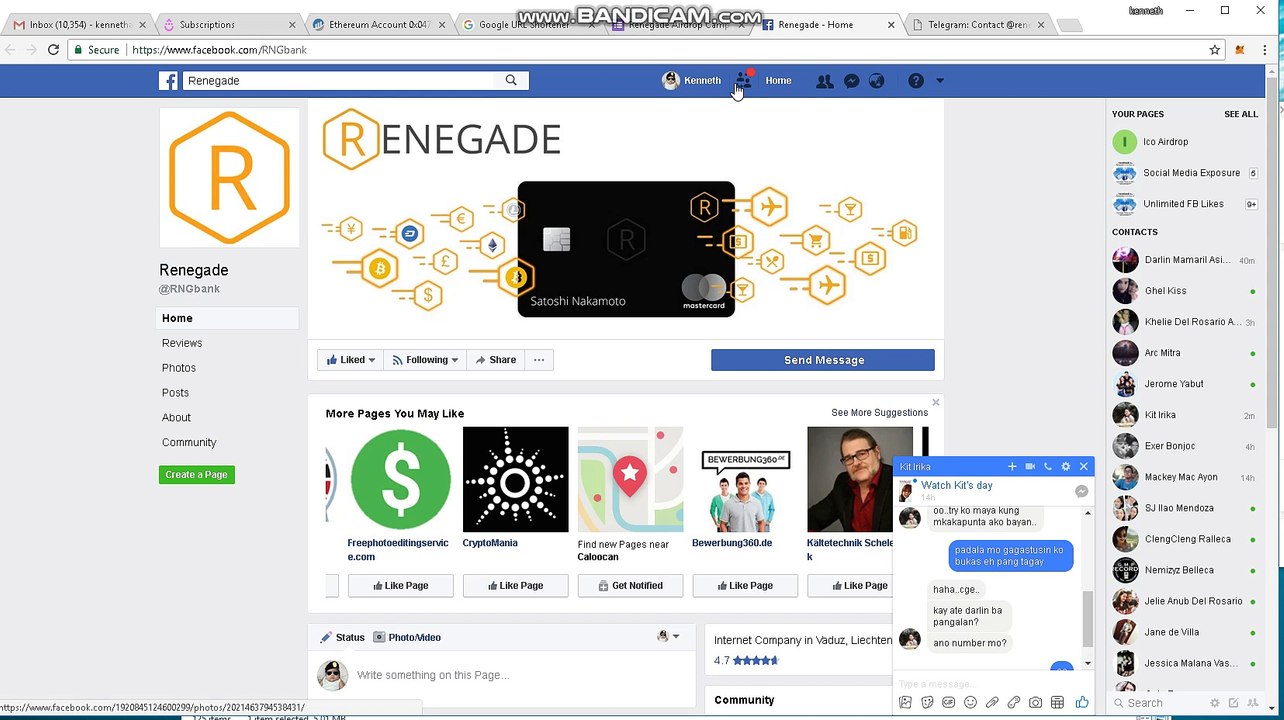The width and height of the screenshot is (1284, 720).
Task: Open the Quick Help question icon
Action: coord(916,81)
